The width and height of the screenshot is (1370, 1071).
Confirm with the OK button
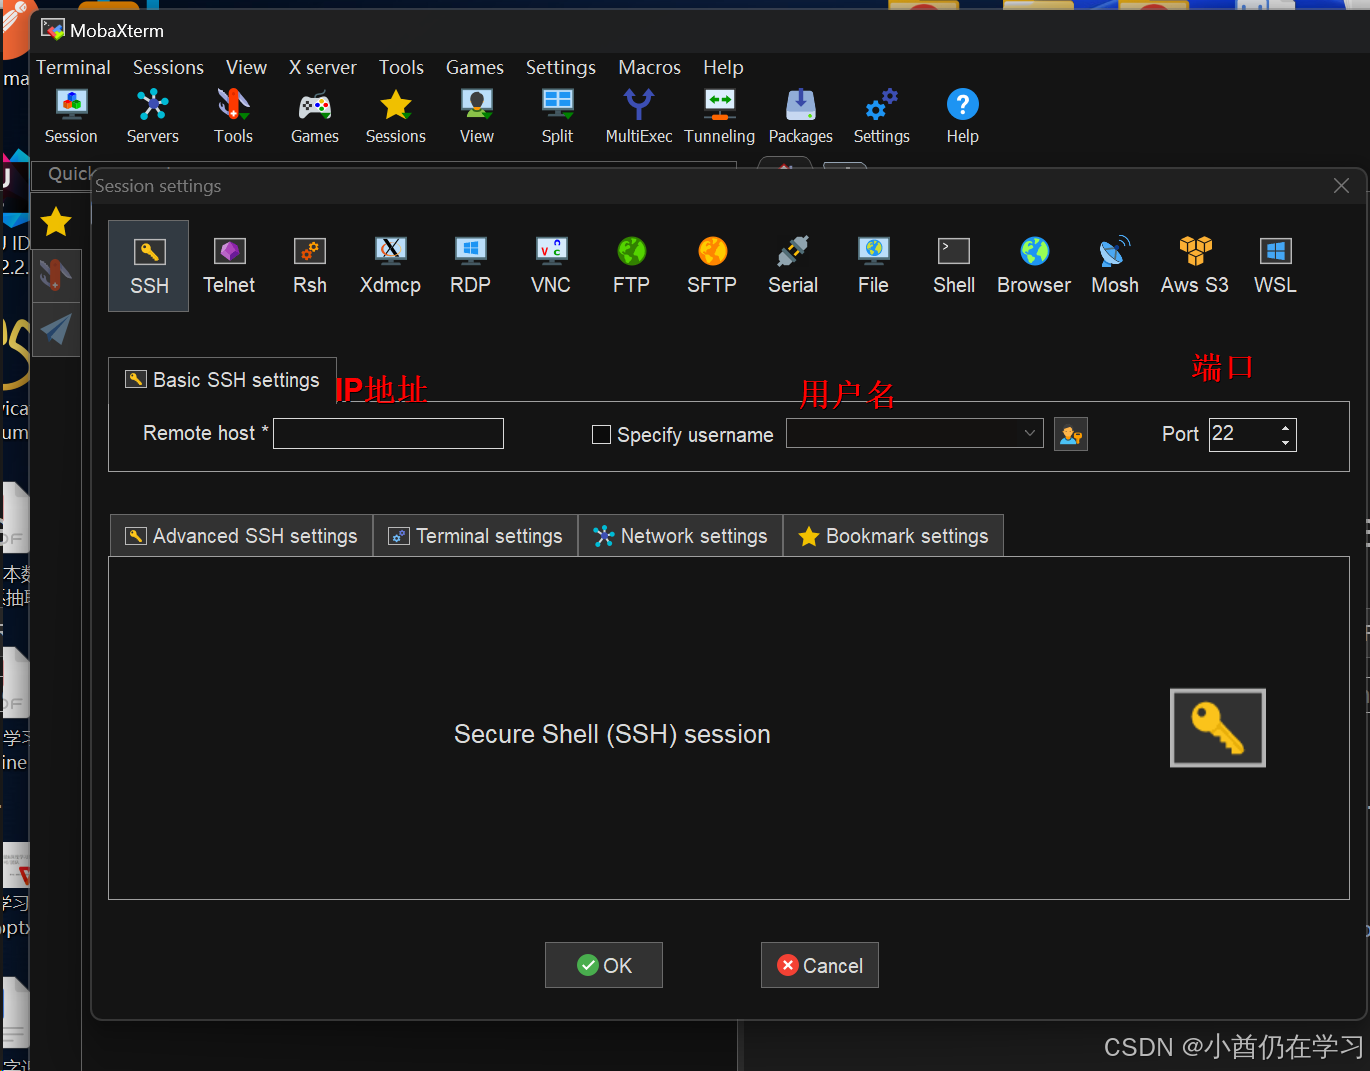[x=604, y=965]
